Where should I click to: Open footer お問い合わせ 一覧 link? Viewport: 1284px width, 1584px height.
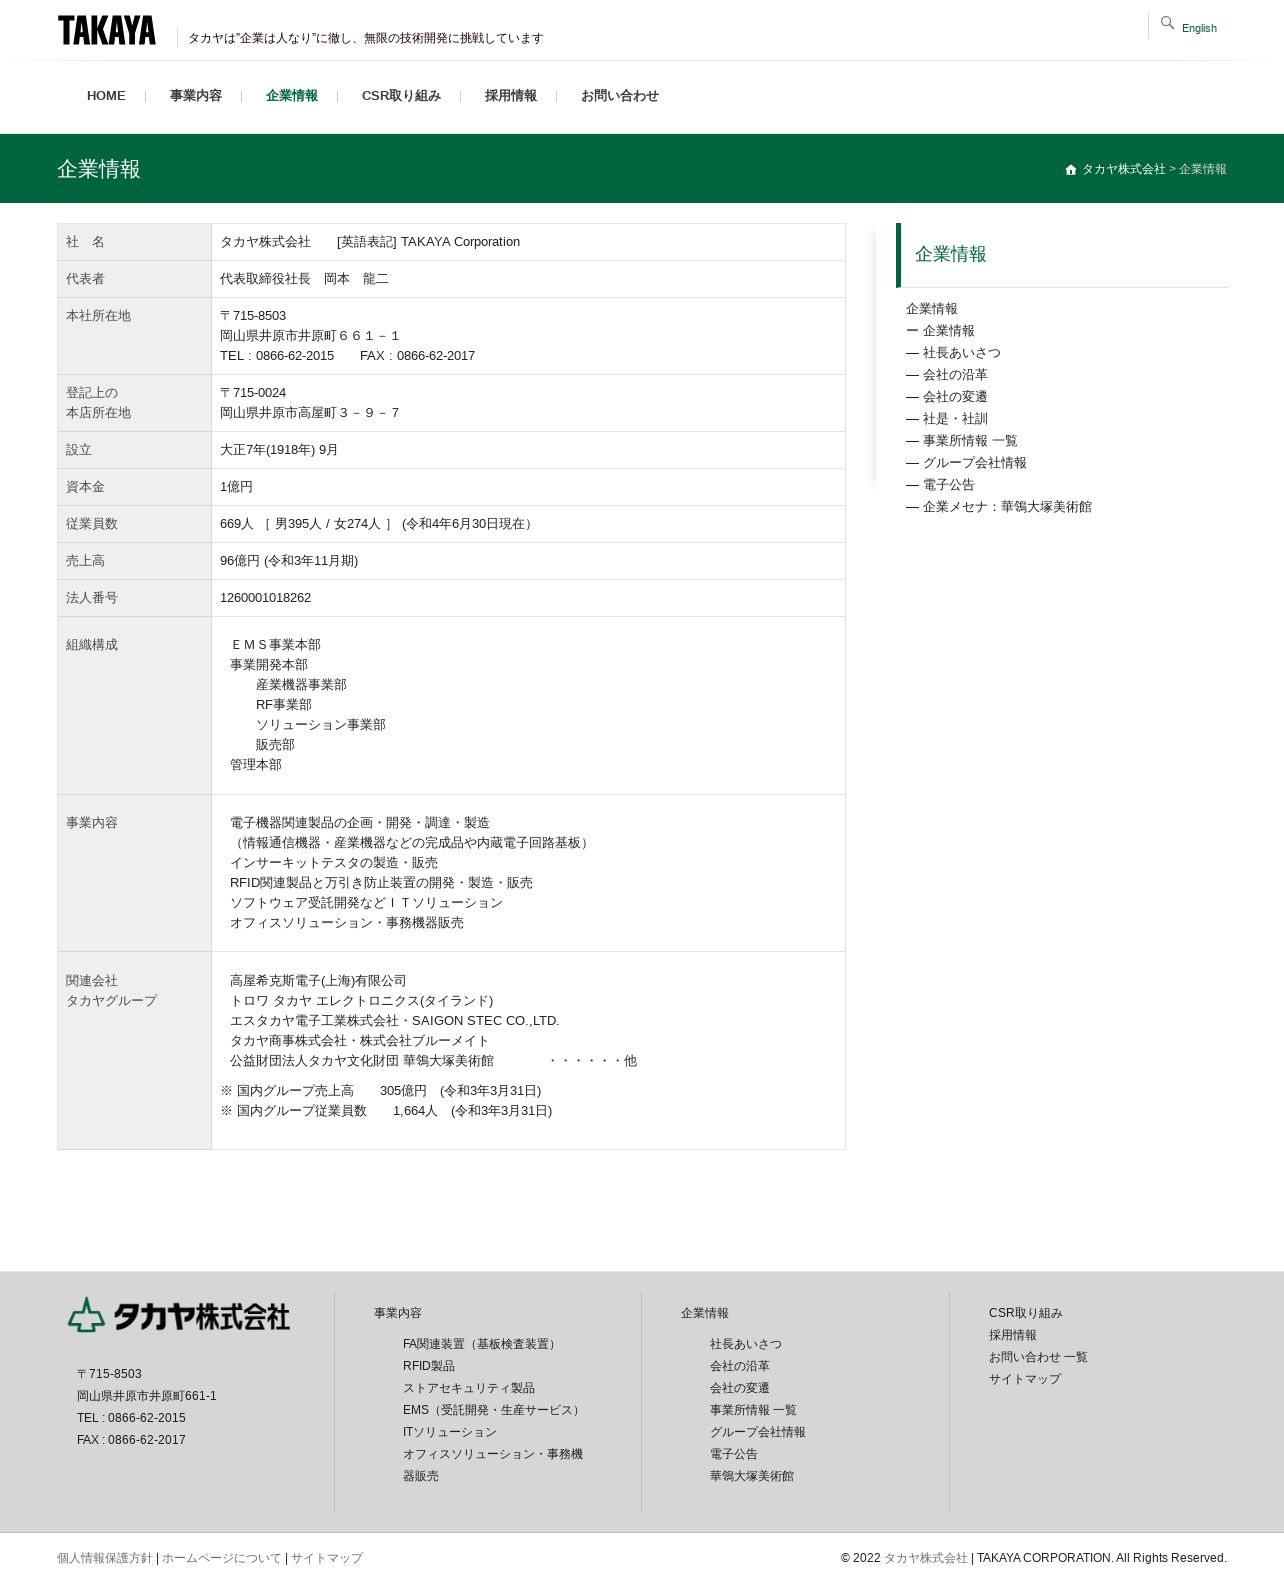pyautogui.click(x=1038, y=1357)
